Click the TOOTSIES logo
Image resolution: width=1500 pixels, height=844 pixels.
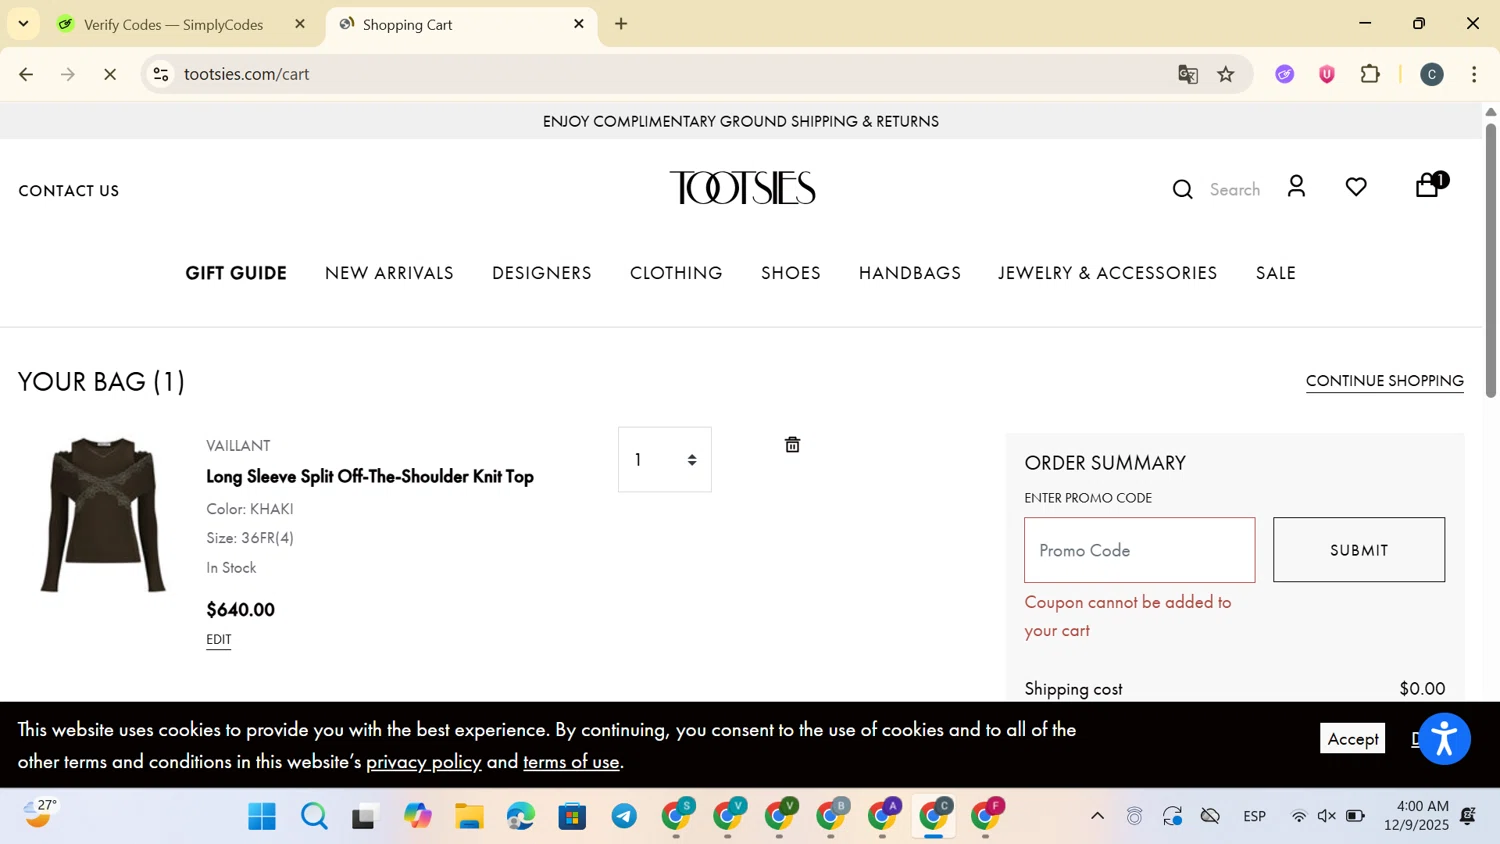[x=742, y=188]
